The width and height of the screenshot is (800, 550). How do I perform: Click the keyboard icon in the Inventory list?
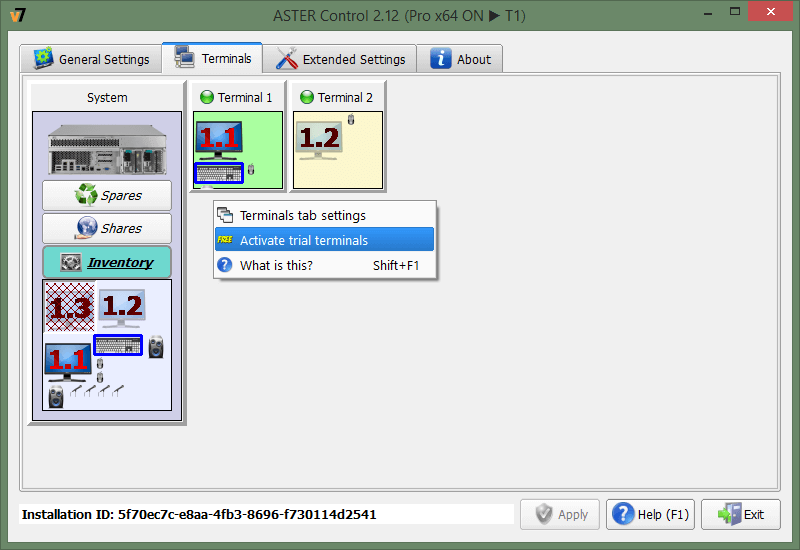[x=118, y=346]
